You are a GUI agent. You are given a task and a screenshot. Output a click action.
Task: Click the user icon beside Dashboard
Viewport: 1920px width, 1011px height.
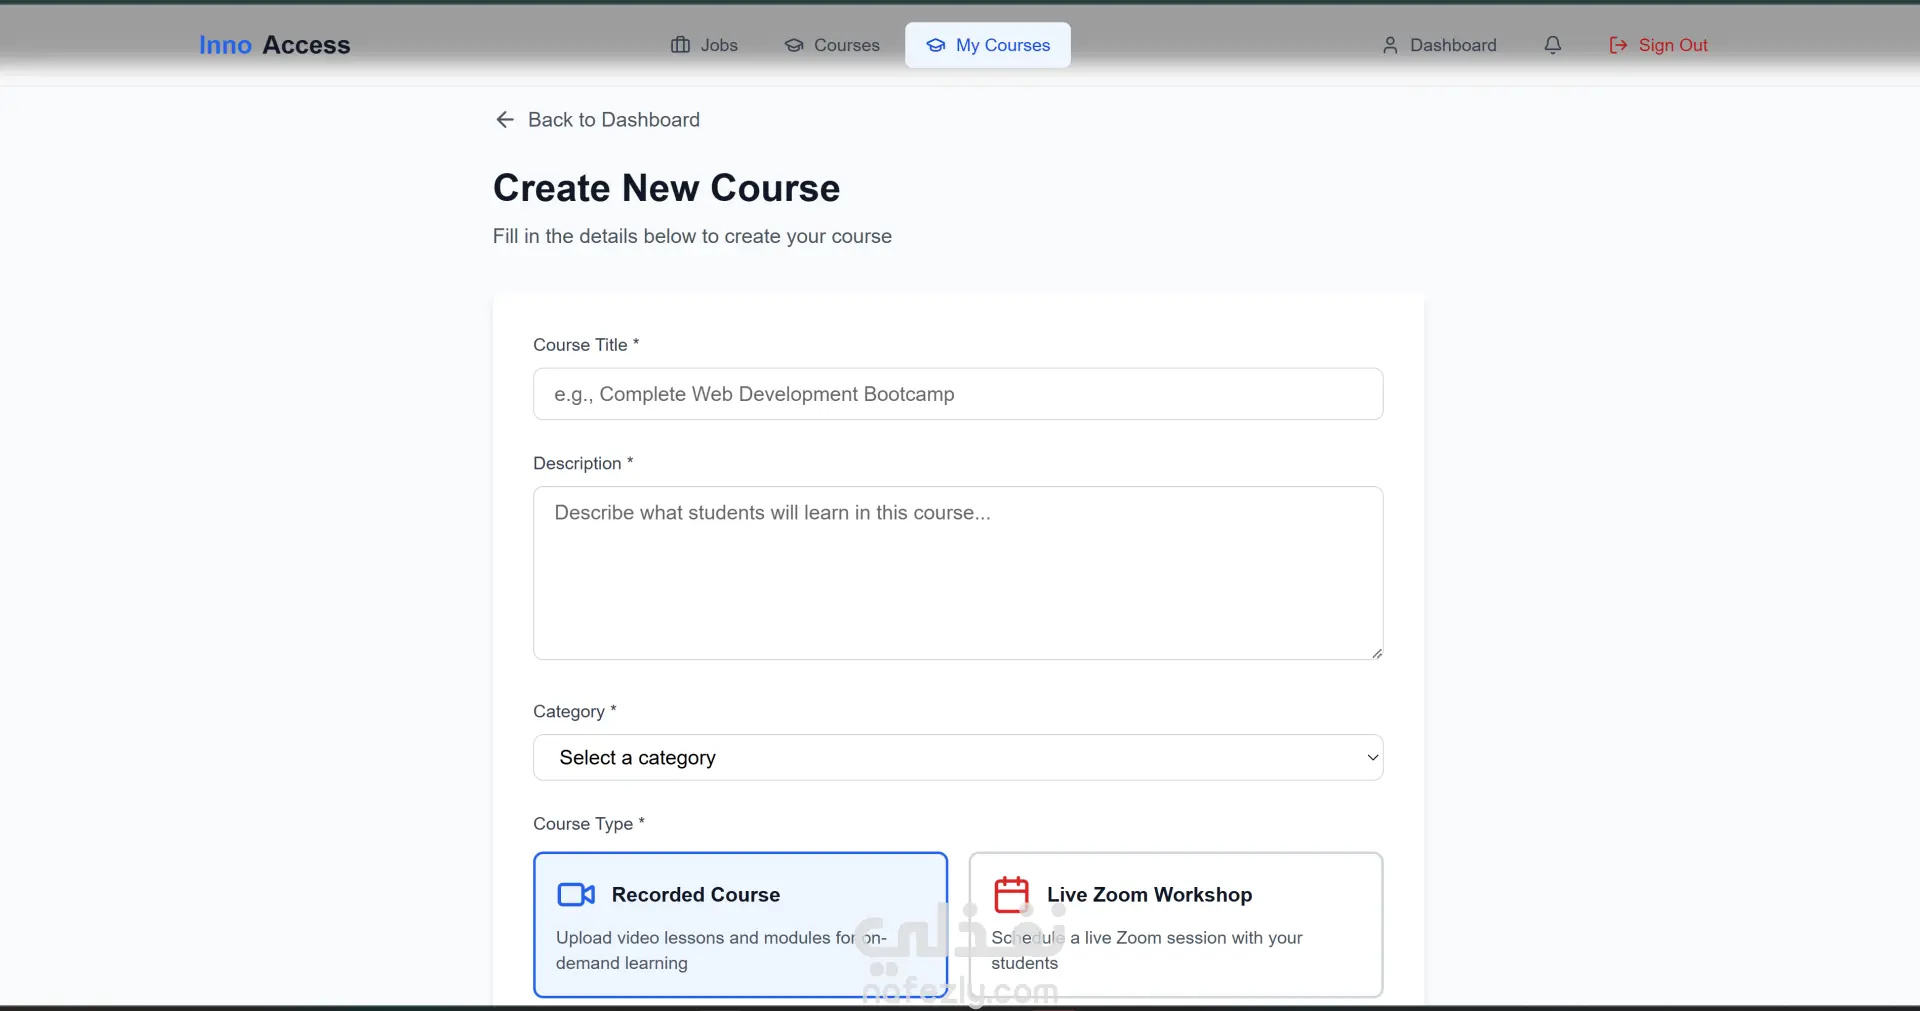click(x=1390, y=45)
